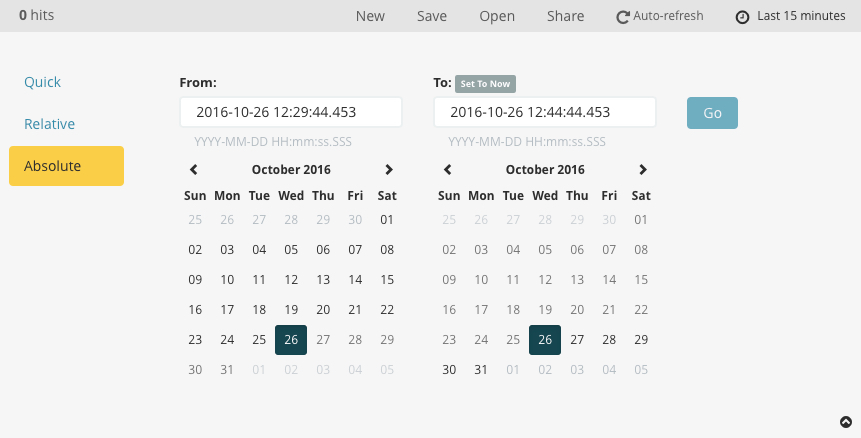Image resolution: width=861 pixels, height=438 pixels.
Task: Click New in the top menu
Action: pyautogui.click(x=370, y=16)
